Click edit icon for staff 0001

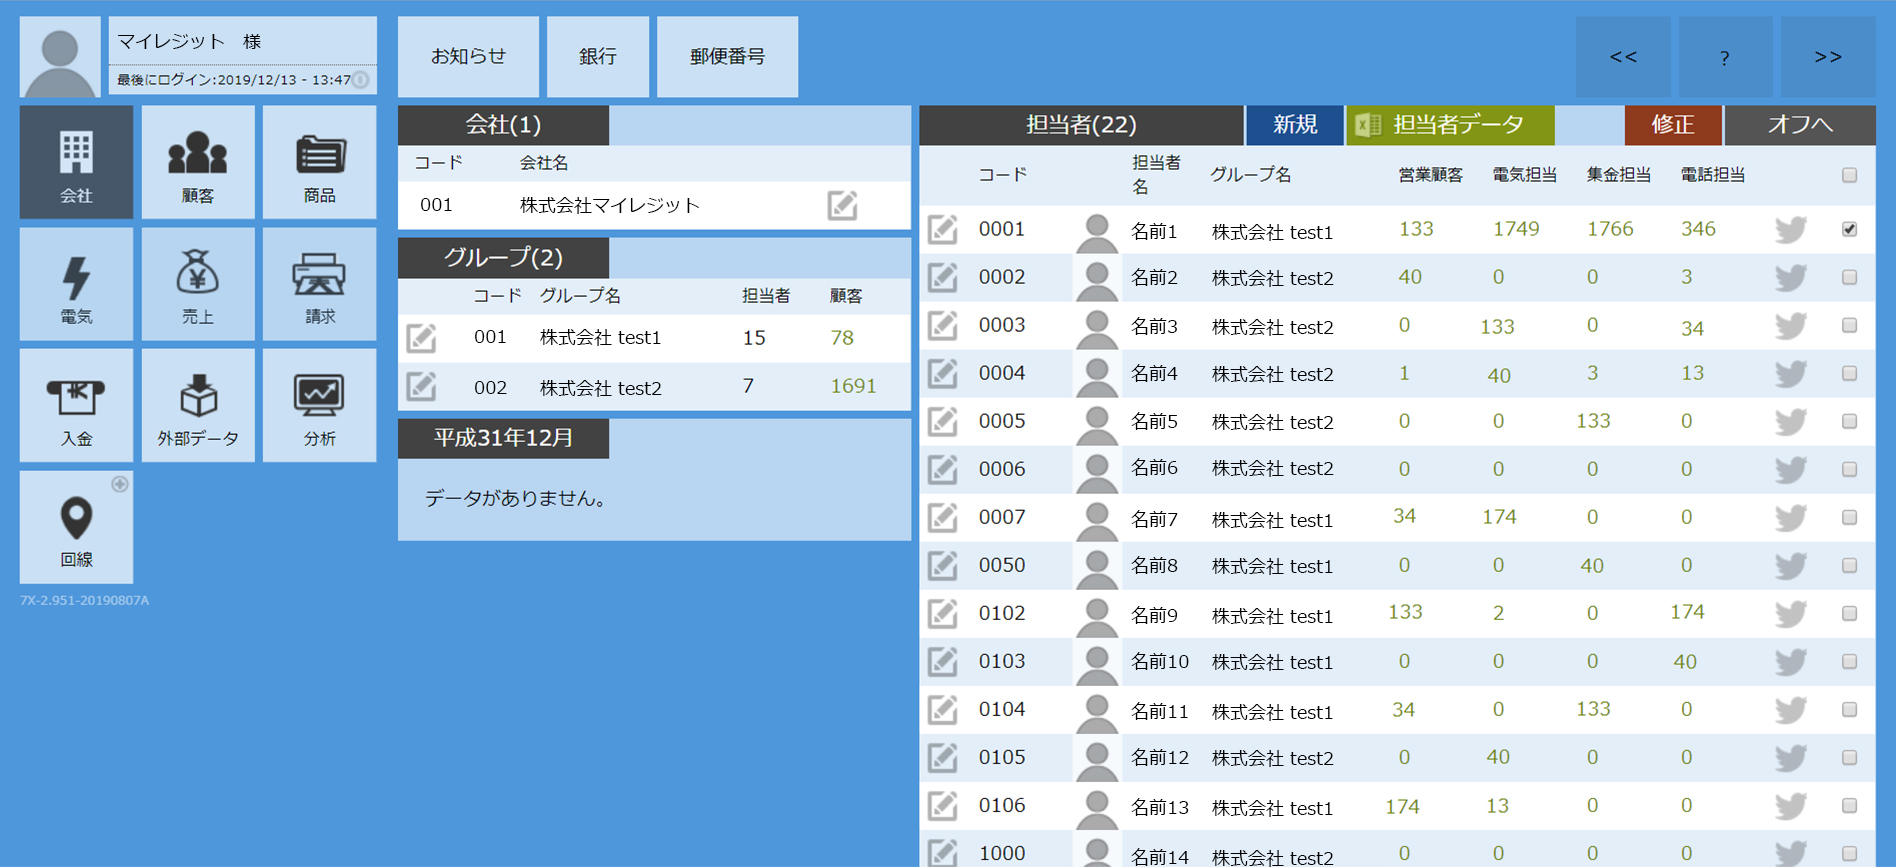tap(942, 229)
